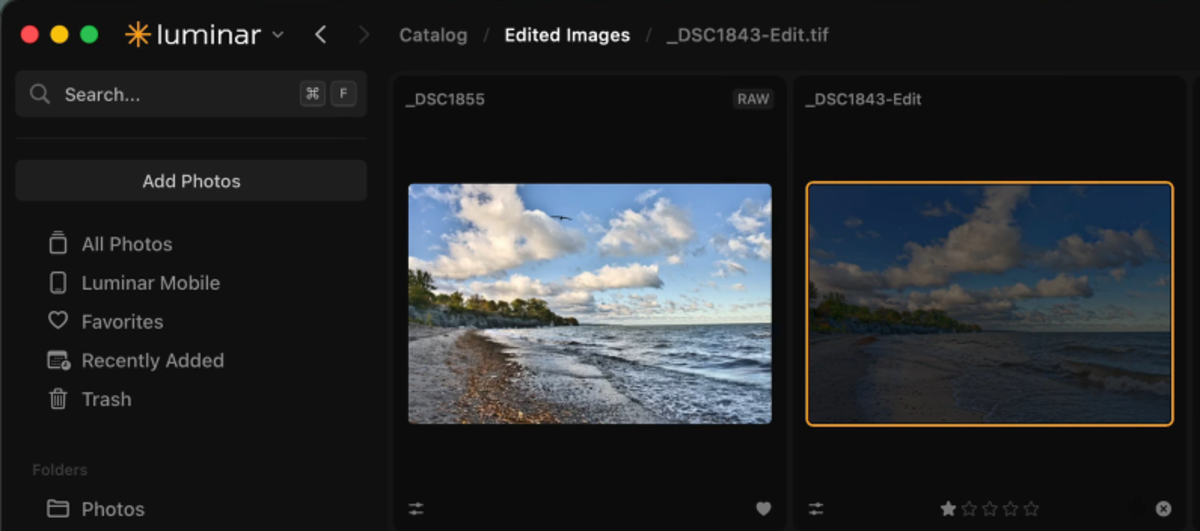
Task: Open Luminar Mobile in the sidebar
Action: coord(151,283)
